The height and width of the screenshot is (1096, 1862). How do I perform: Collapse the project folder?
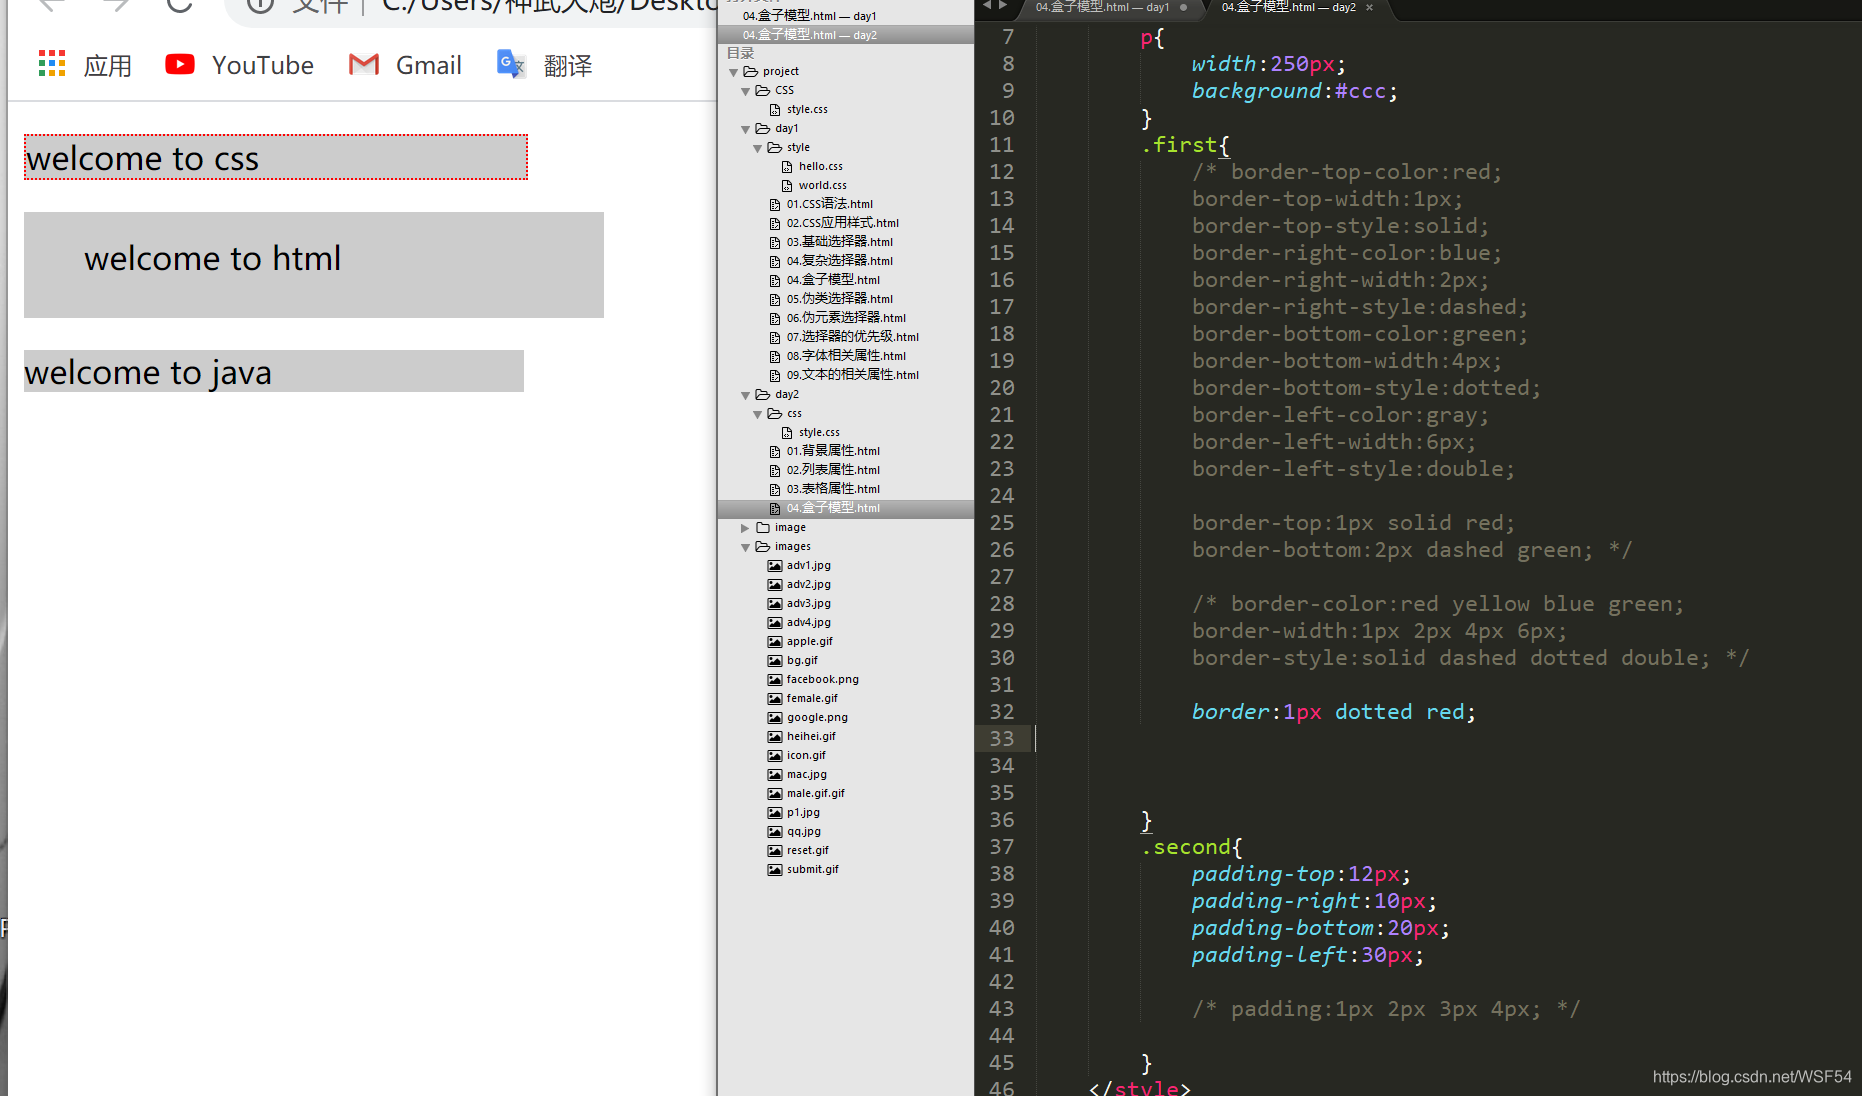click(734, 72)
